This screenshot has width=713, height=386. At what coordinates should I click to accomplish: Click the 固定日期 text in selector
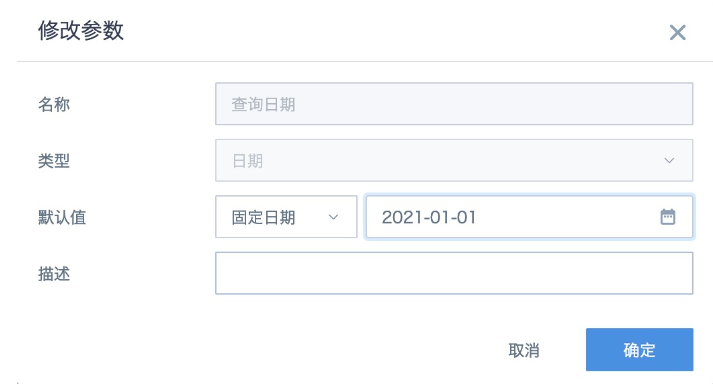263,217
